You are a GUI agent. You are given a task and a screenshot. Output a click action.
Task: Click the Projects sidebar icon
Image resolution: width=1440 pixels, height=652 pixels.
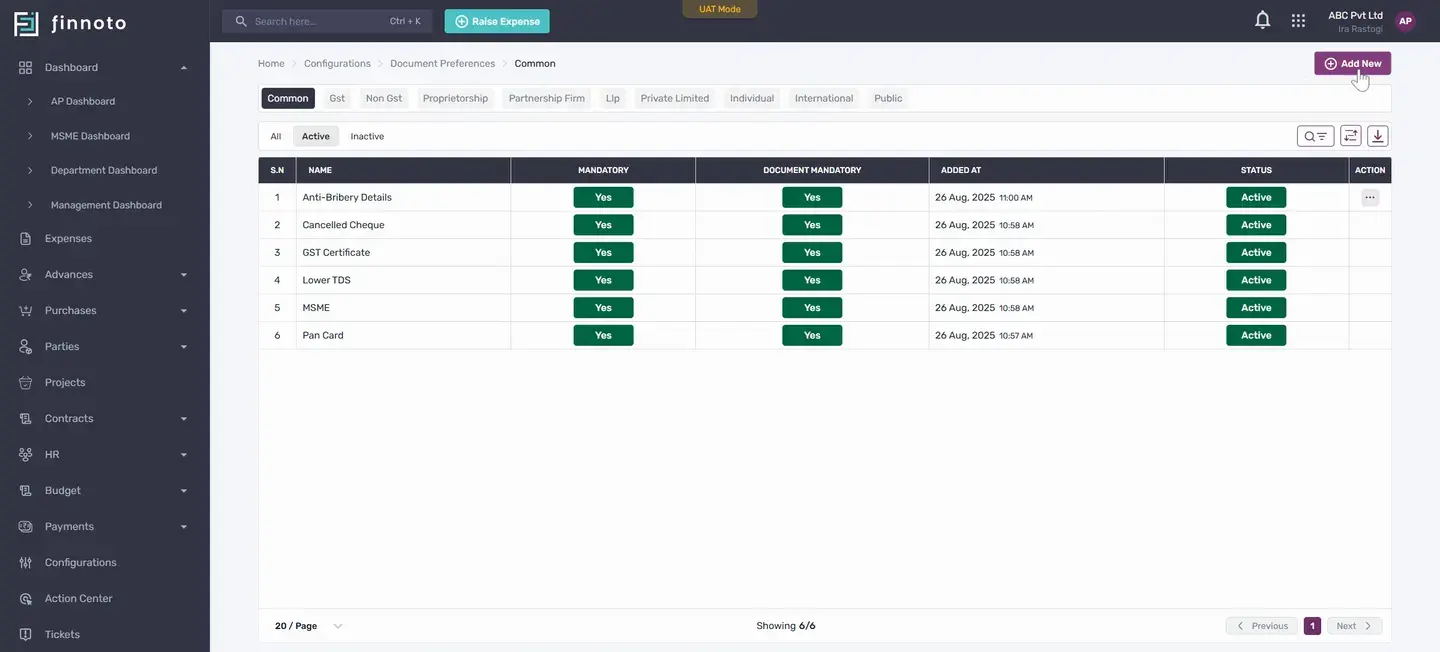26,382
